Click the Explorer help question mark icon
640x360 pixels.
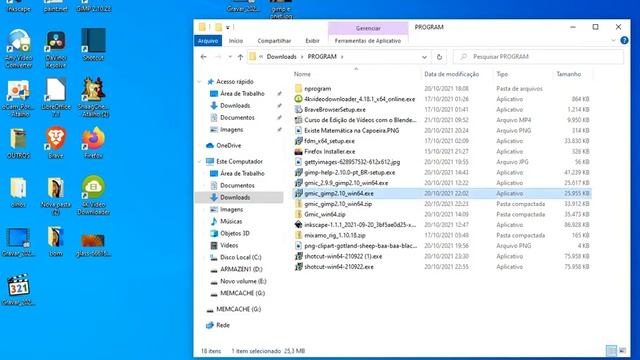tap(624, 40)
